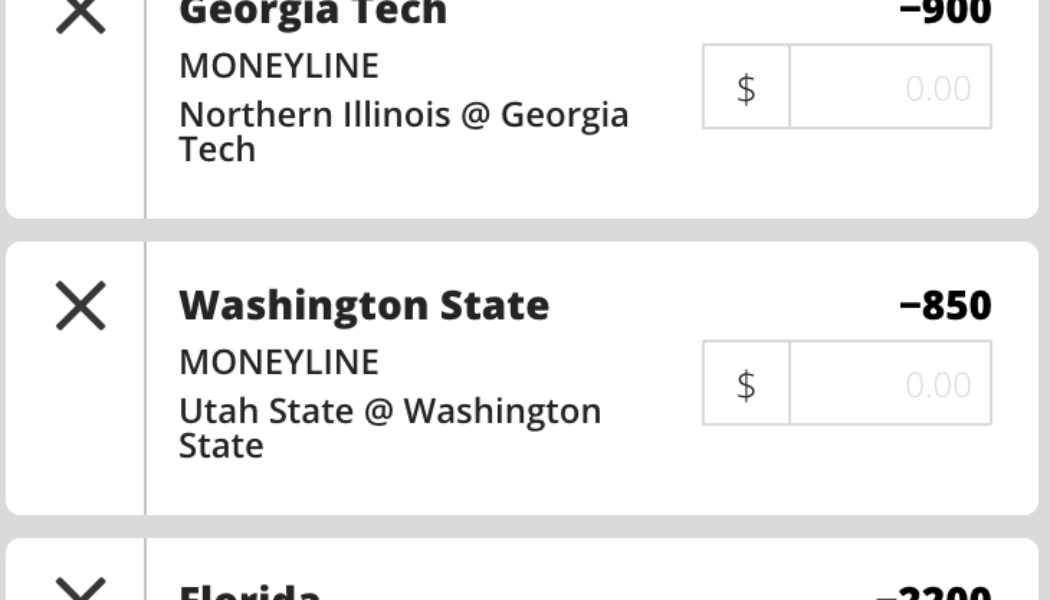Open the Northern Illinois @ Georgia Tech matchup

click(x=404, y=131)
